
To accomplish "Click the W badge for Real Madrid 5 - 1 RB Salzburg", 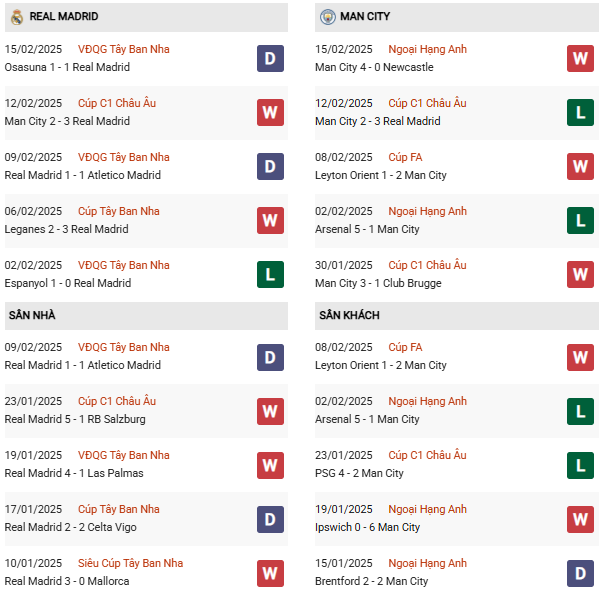I will pos(270,411).
